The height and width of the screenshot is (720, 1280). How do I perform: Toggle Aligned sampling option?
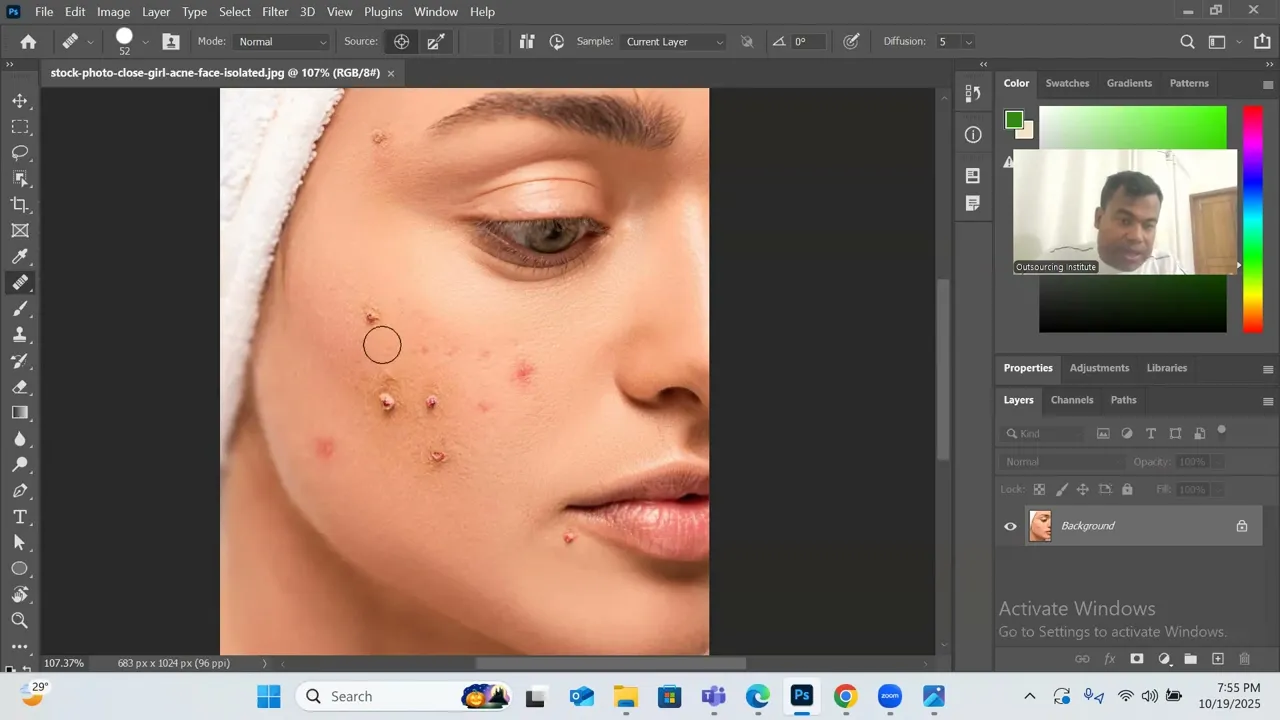tap(527, 42)
